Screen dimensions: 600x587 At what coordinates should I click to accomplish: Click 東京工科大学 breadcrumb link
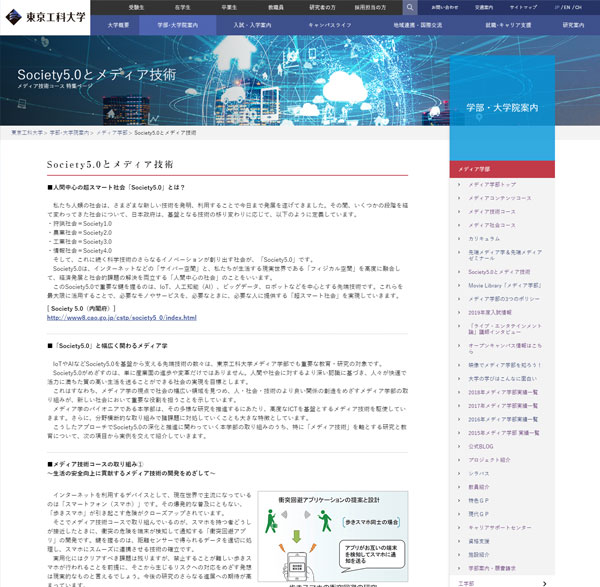click(27, 133)
